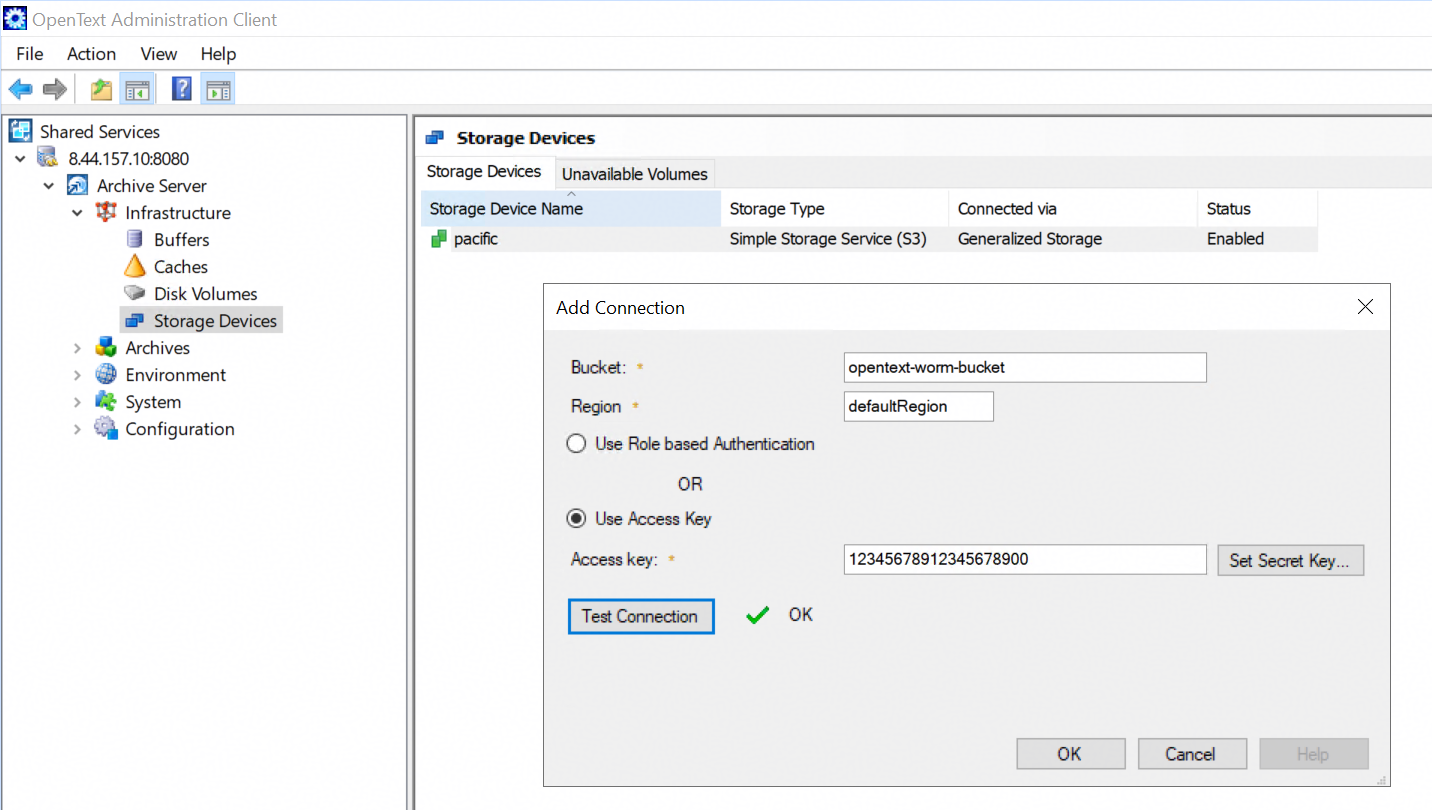Toggle the Show/Hide Action Pane toolbar icon
The width and height of the screenshot is (1432, 810).
[x=217, y=89]
